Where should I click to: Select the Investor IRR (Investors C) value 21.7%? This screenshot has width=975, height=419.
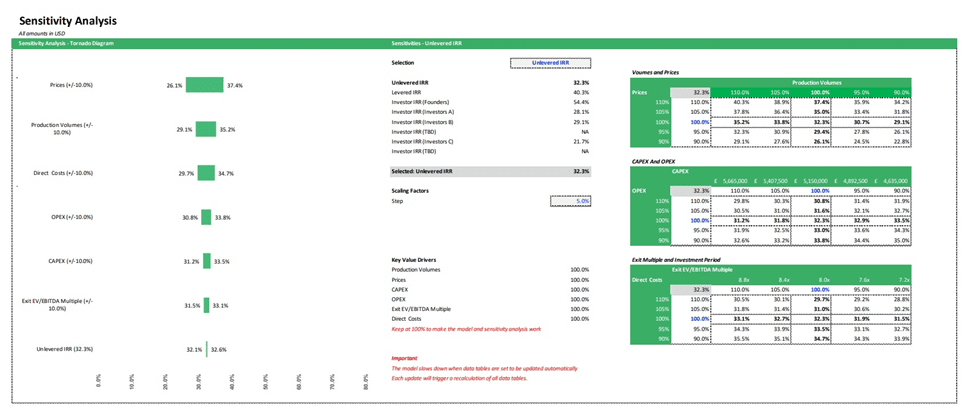581,142
